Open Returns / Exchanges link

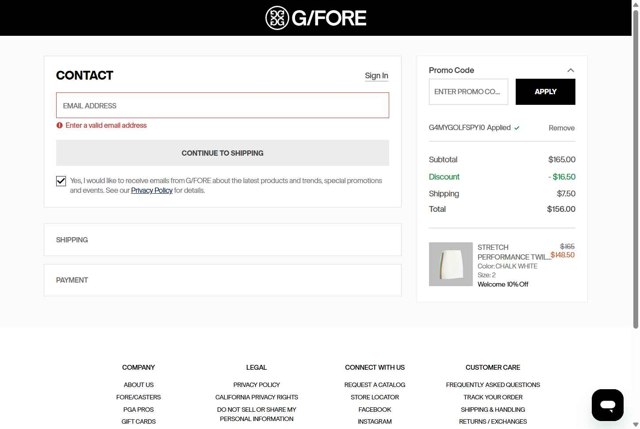click(x=493, y=421)
